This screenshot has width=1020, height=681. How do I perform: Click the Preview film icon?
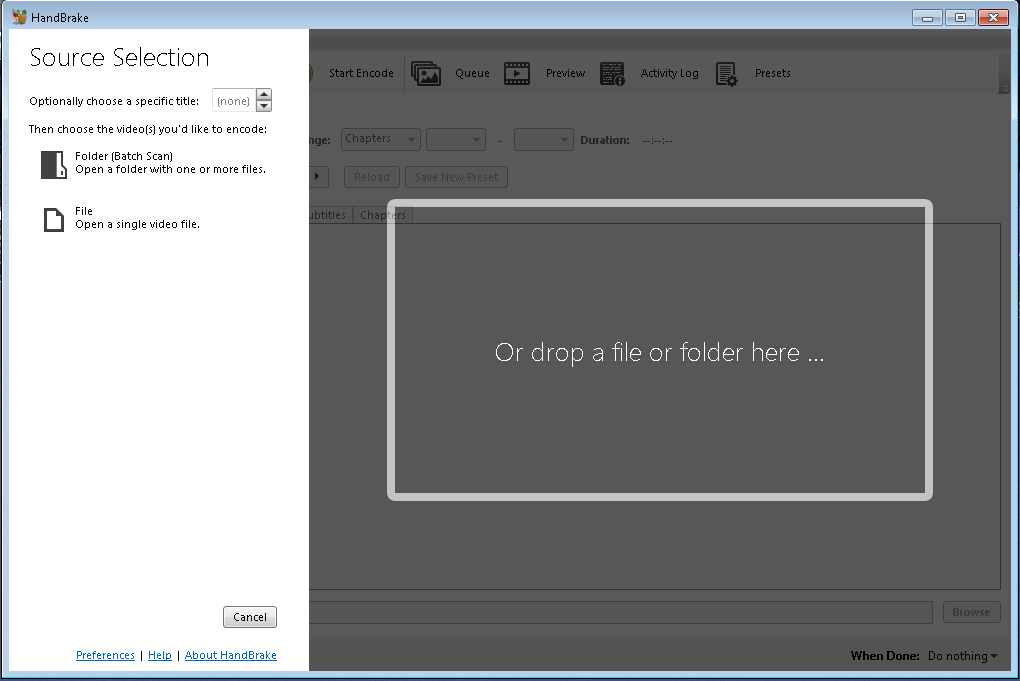517,73
